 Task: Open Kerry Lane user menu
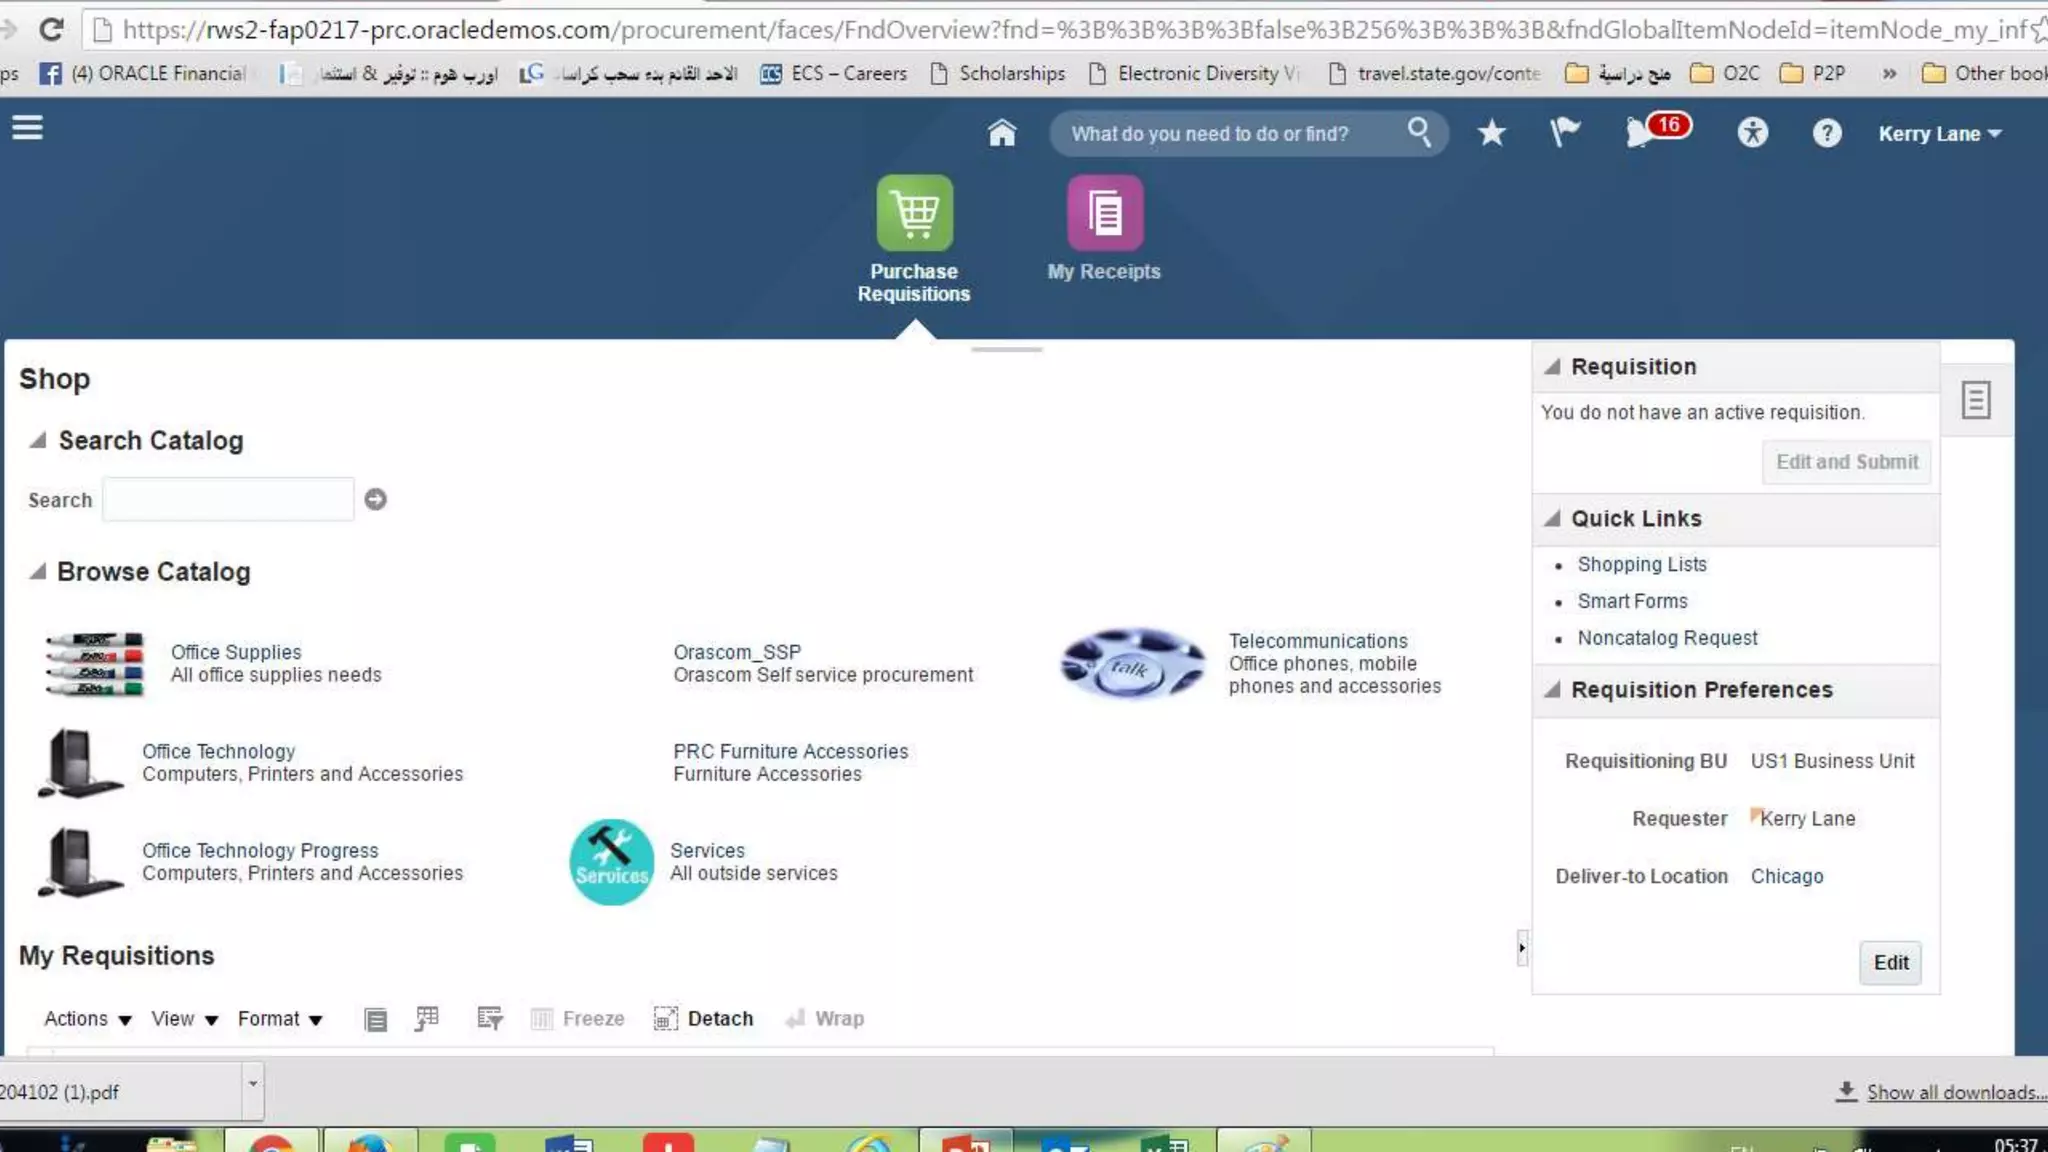tap(1939, 133)
